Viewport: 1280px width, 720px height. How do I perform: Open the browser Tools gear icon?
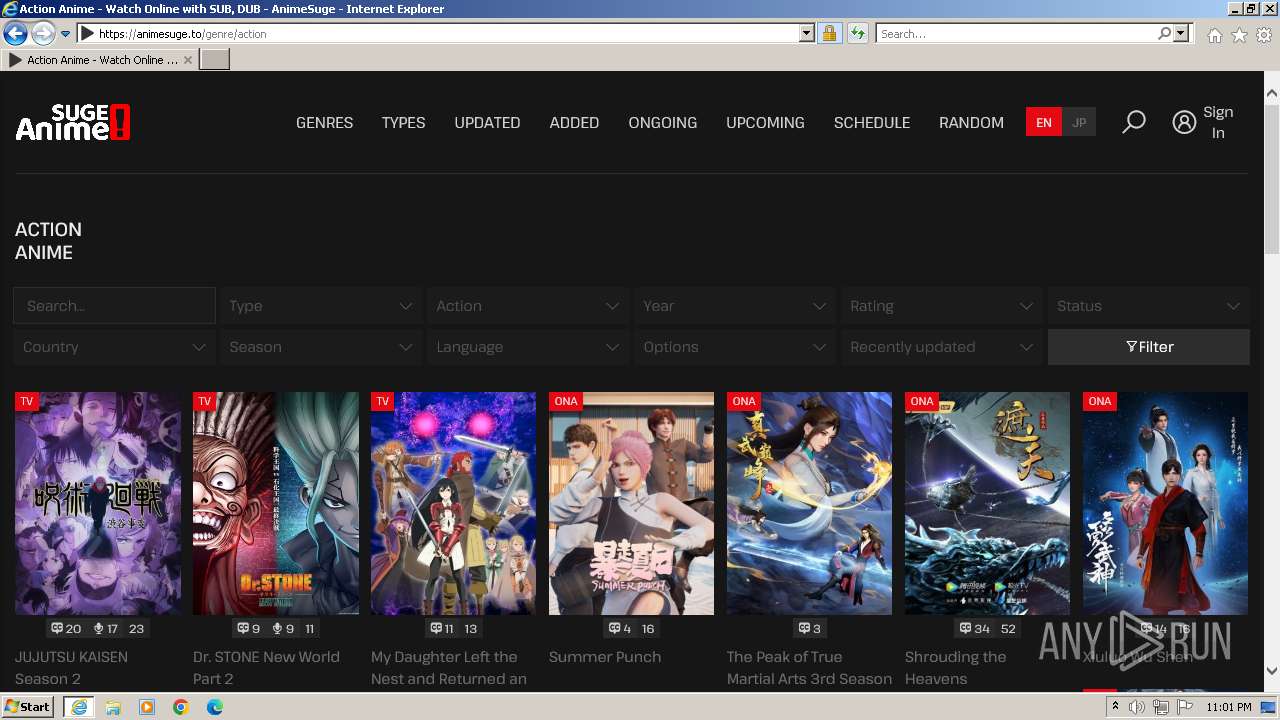[1264, 35]
